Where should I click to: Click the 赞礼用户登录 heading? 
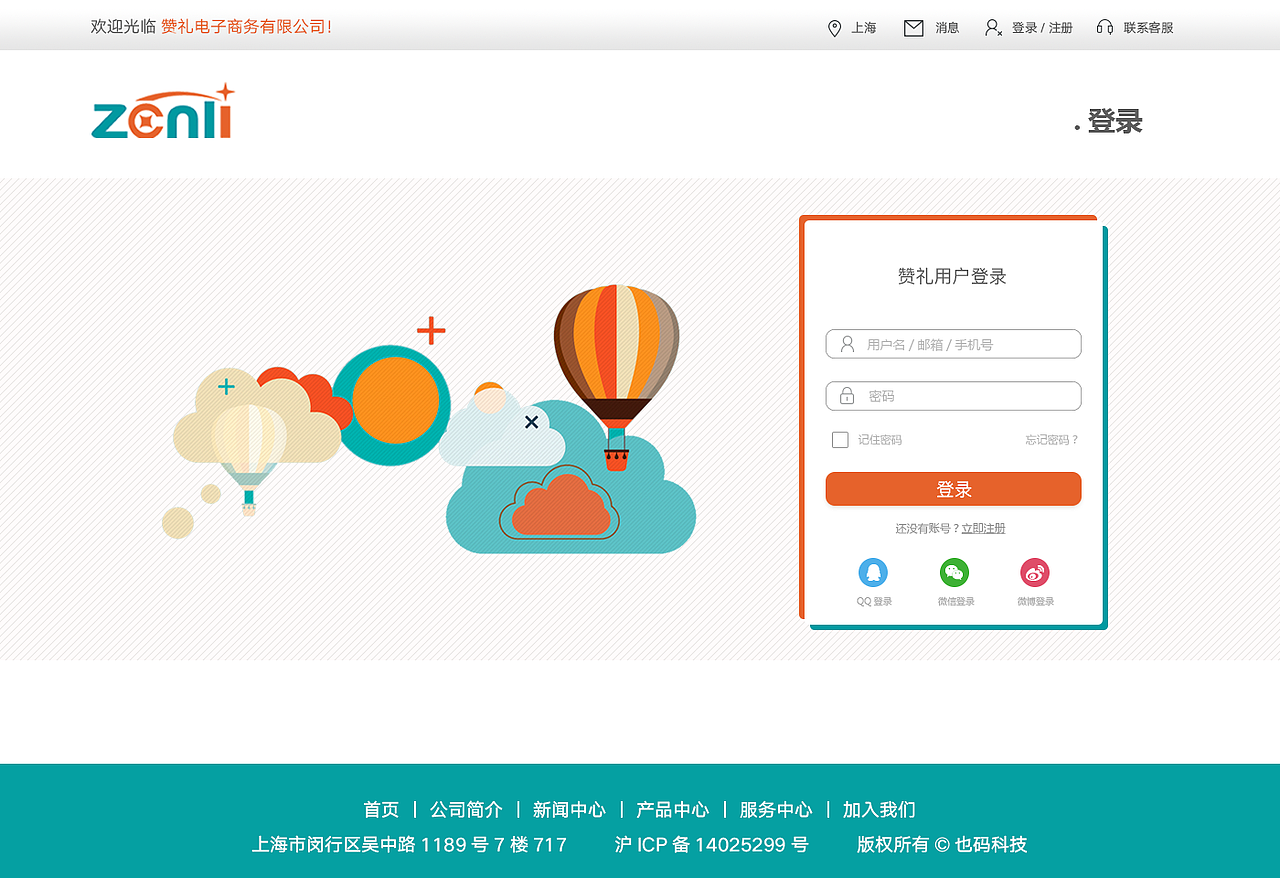pos(952,276)
